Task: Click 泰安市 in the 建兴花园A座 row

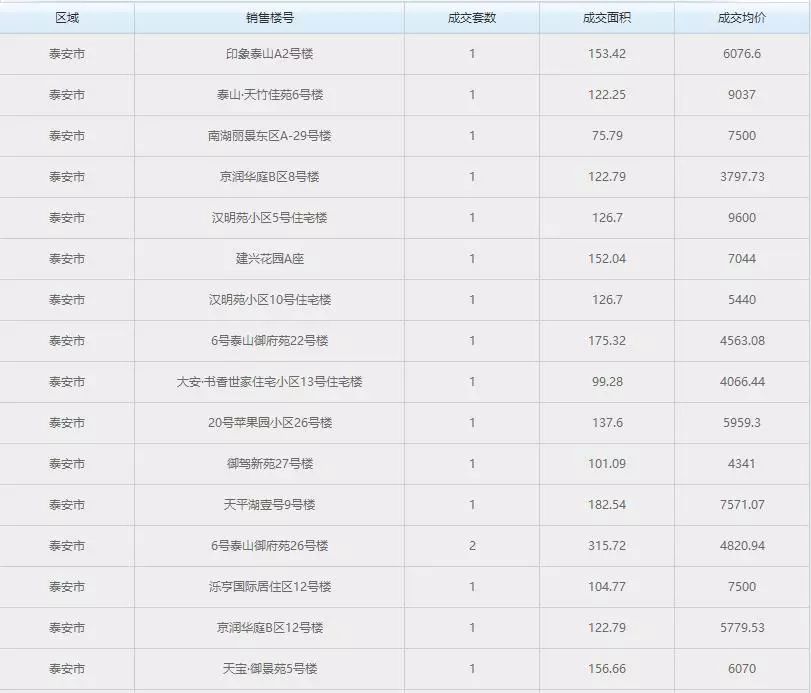Action: (x=67, y=259)
